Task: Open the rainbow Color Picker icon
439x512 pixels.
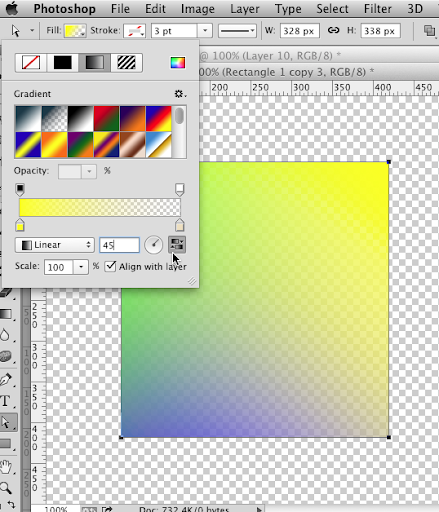Action: point(178,62)
